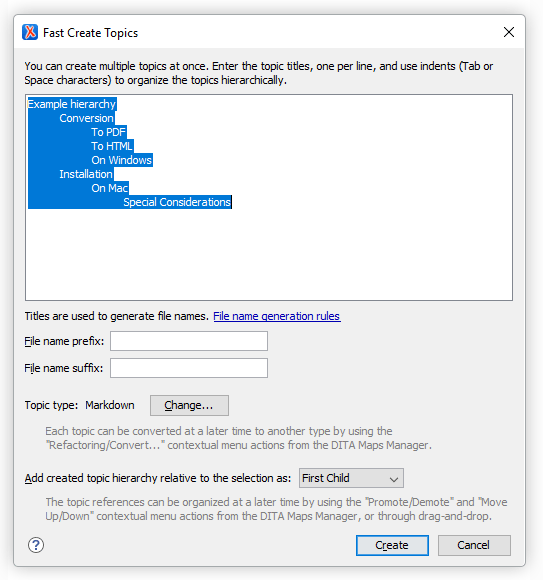
Task: Click the 'Example hierarchy' line
Action: (72, 104)
